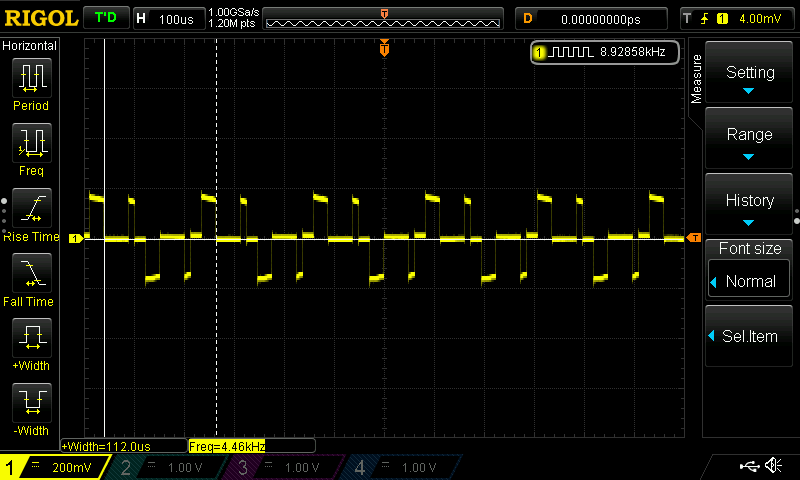
Task: Select the Freq measurement icon
Action: click(32, 142)
